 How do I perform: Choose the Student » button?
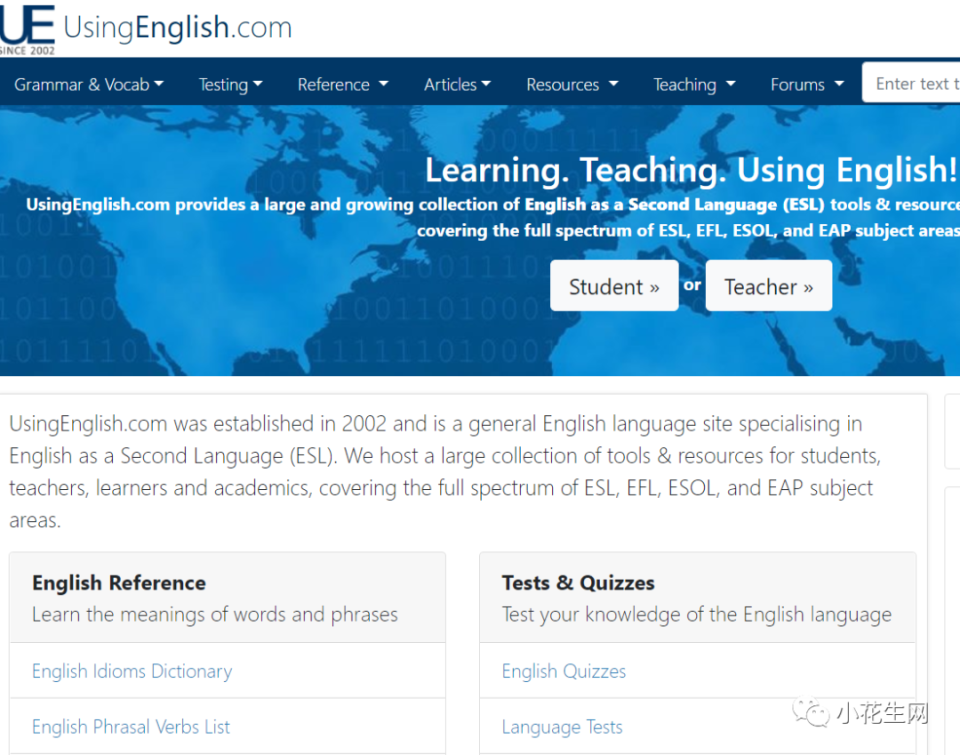(614, 286)
